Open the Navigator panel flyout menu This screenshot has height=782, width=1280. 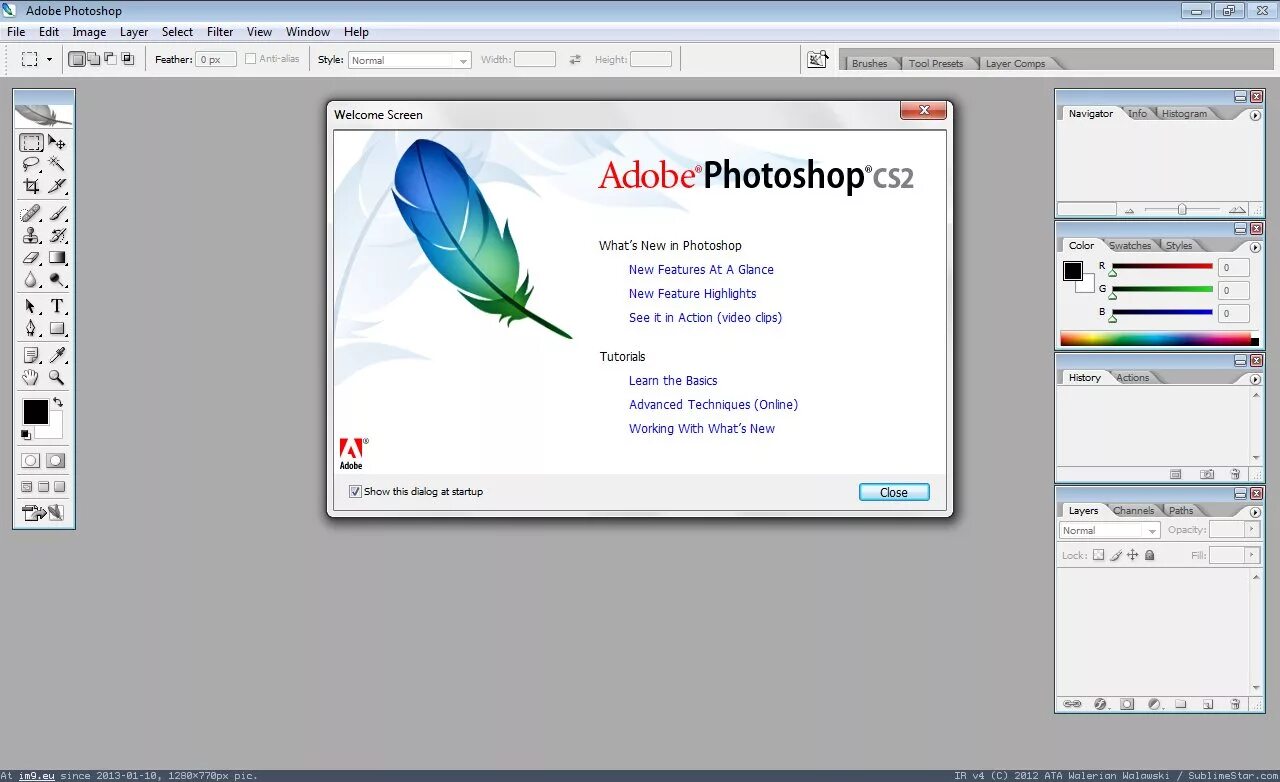pyautogui.click(x=1256, y=115)
